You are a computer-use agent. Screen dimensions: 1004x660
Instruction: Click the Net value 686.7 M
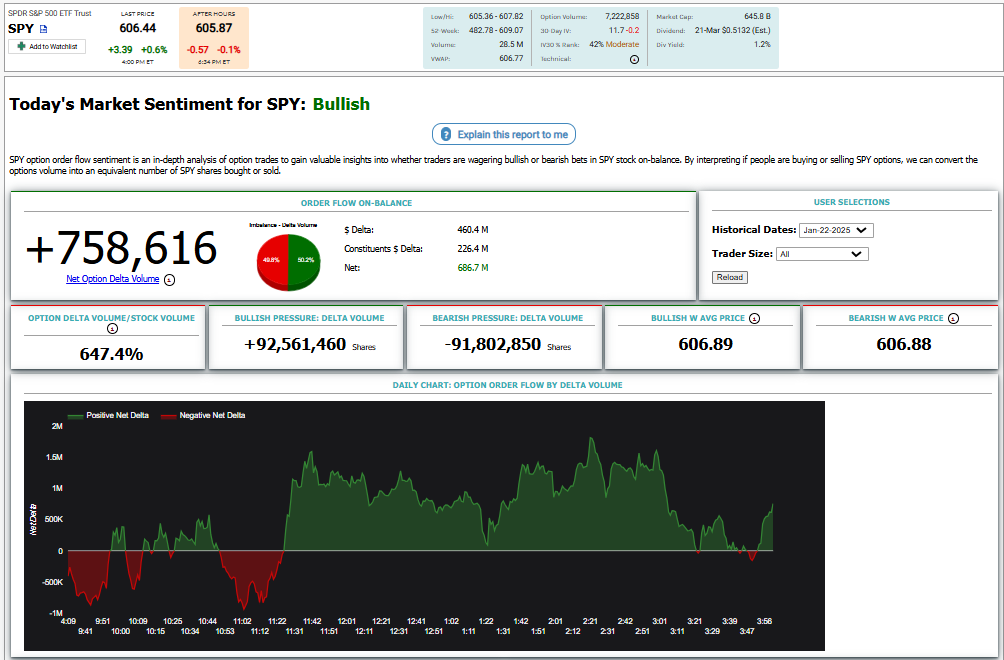(473, 268)
